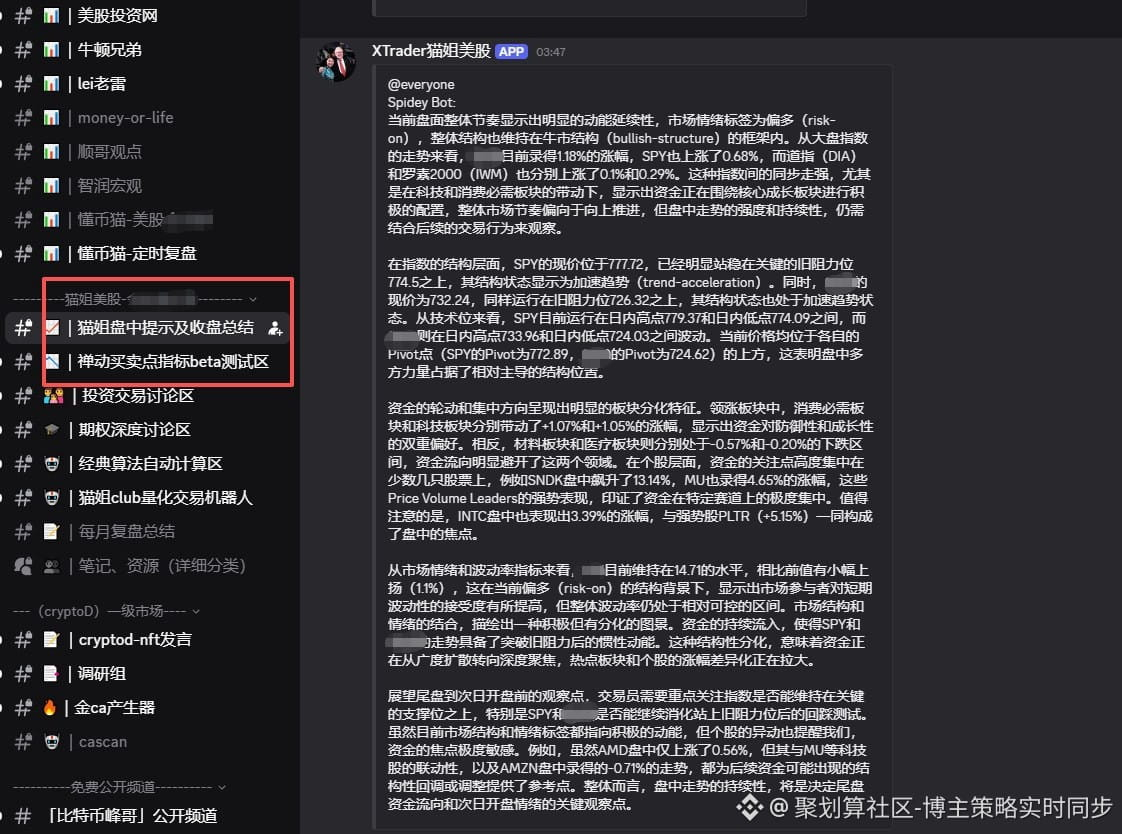Open XTrader猫姐美股 username profile

(x=431, y=51)
